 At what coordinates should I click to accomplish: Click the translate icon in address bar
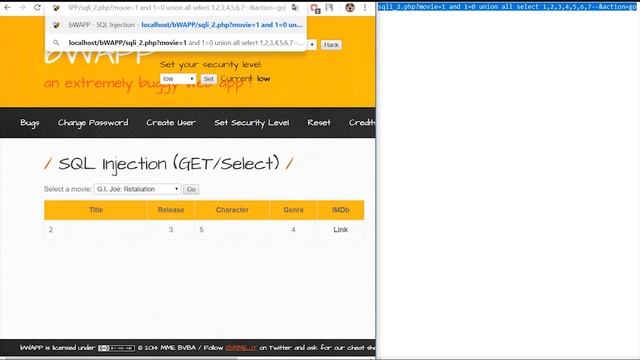295,7
